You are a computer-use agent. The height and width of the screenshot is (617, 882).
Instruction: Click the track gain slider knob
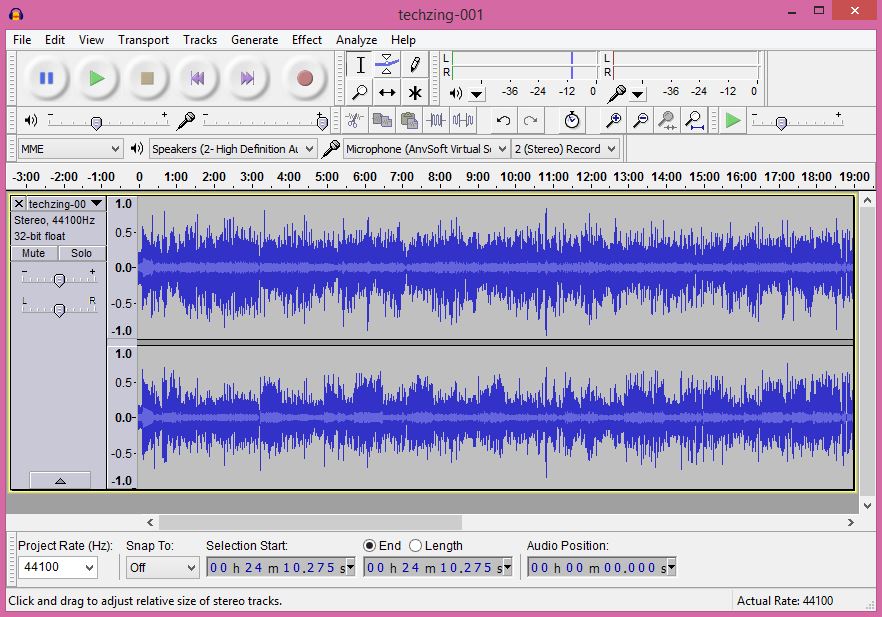[x=59, y=280]
